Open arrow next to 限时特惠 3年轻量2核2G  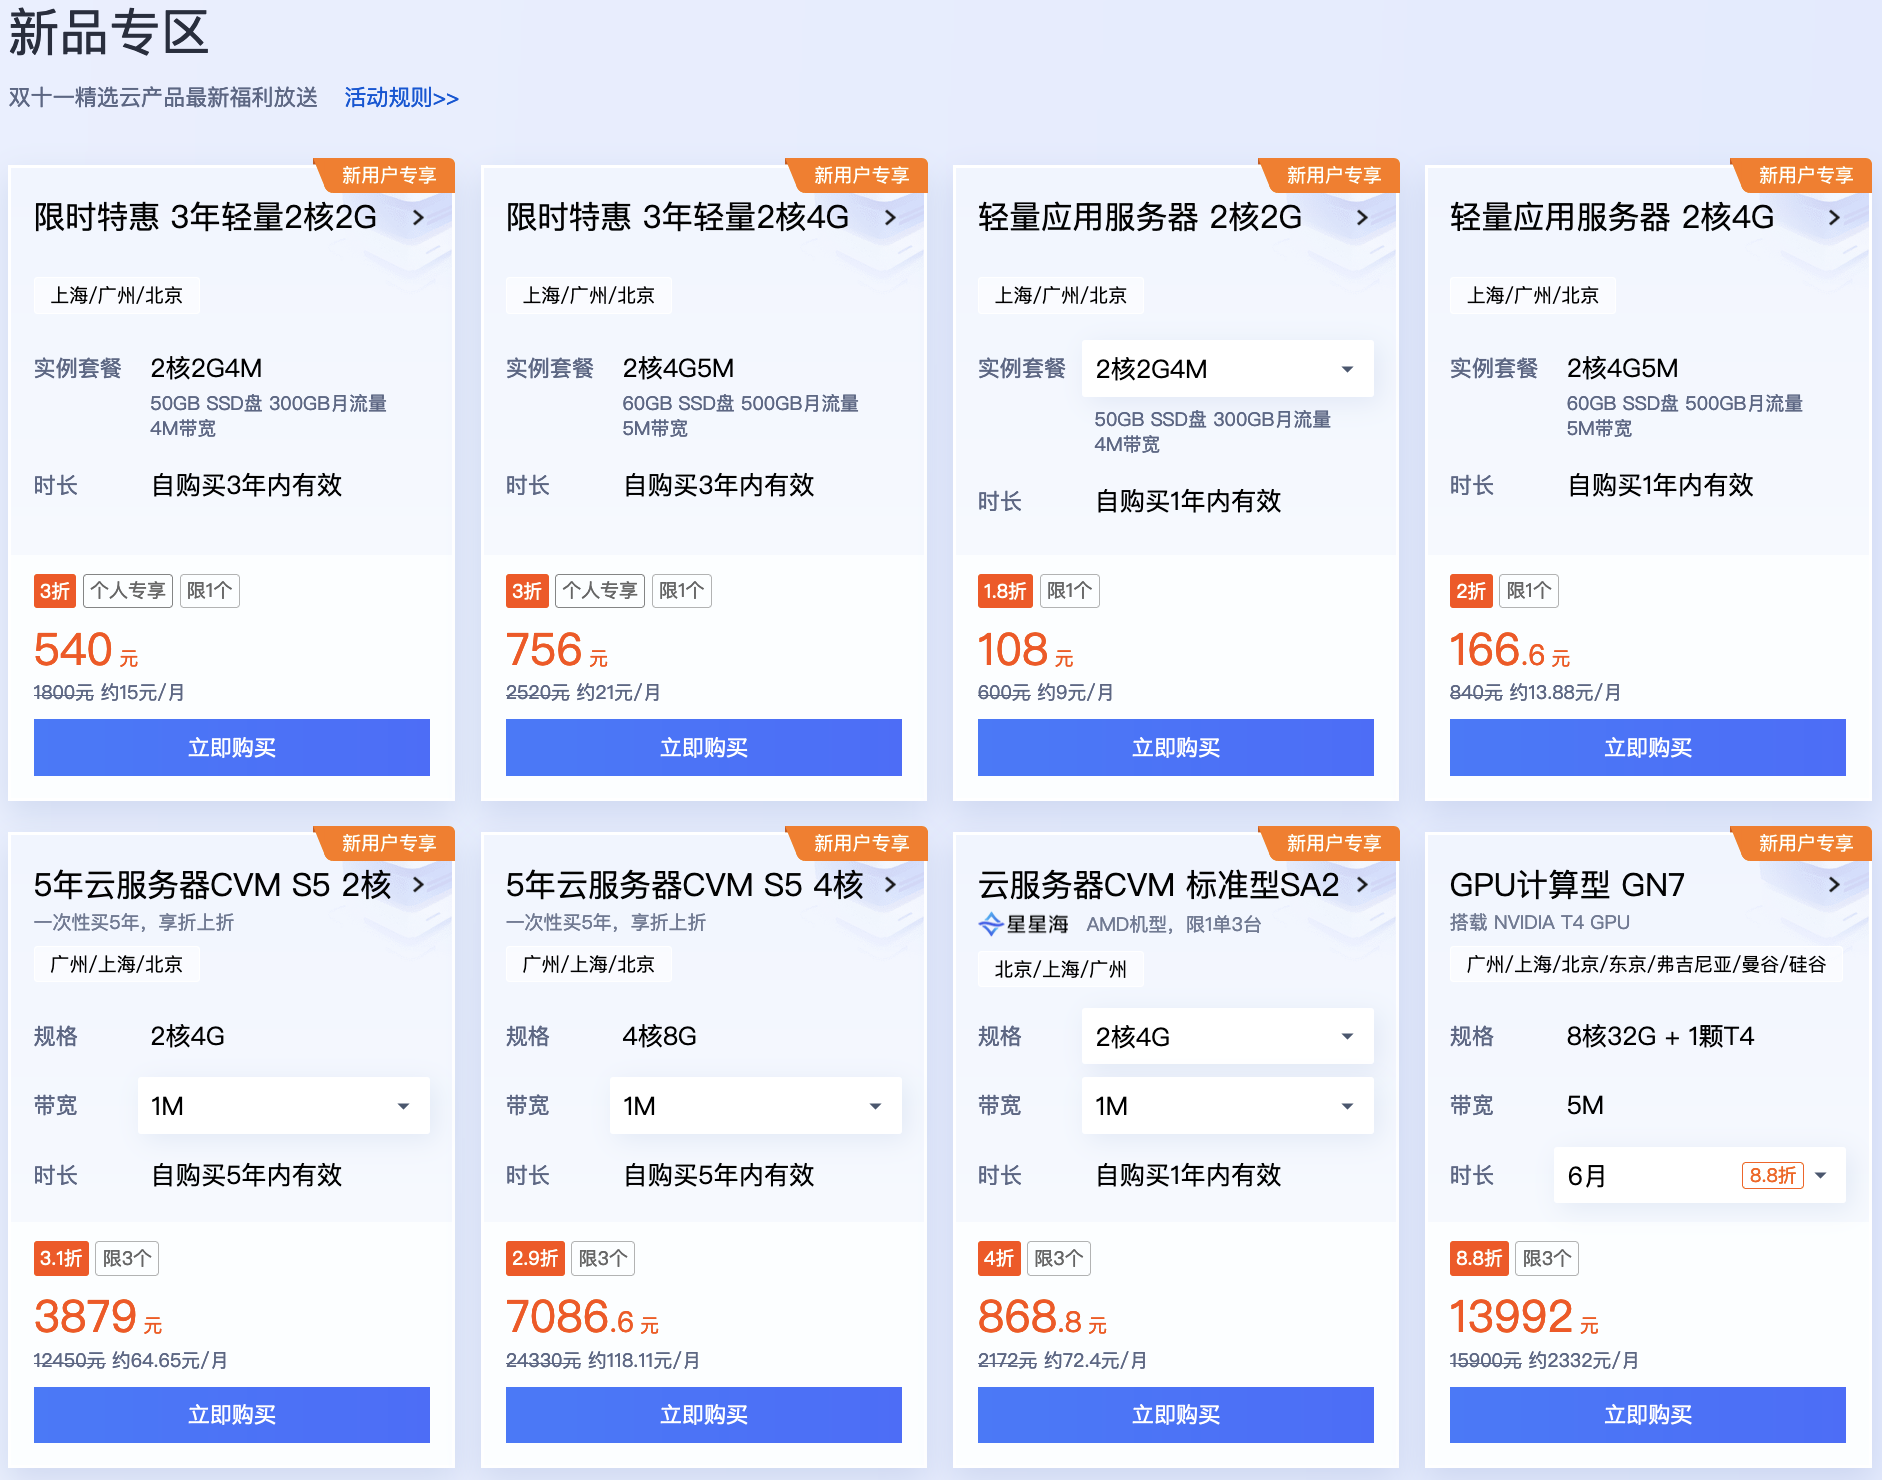[419, 217]
